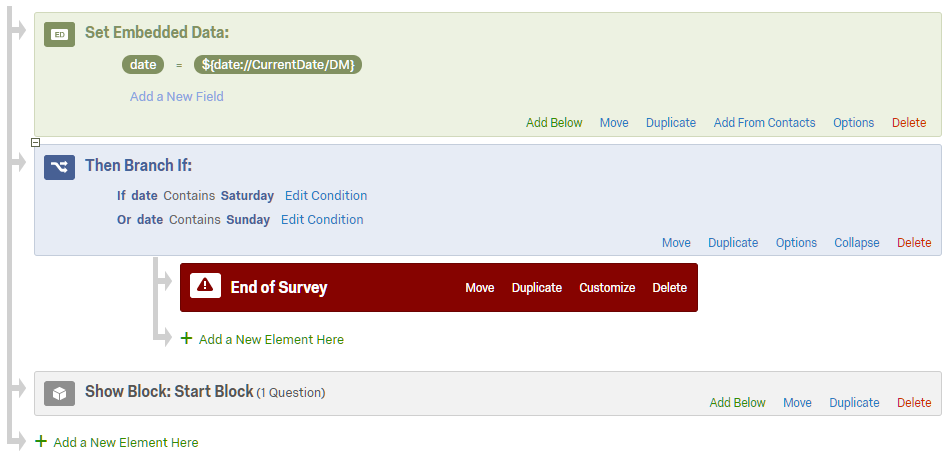Viewport: 951px width, 463px height.
Task: Click the green plus icon under End of Survey
Action: 187,339
